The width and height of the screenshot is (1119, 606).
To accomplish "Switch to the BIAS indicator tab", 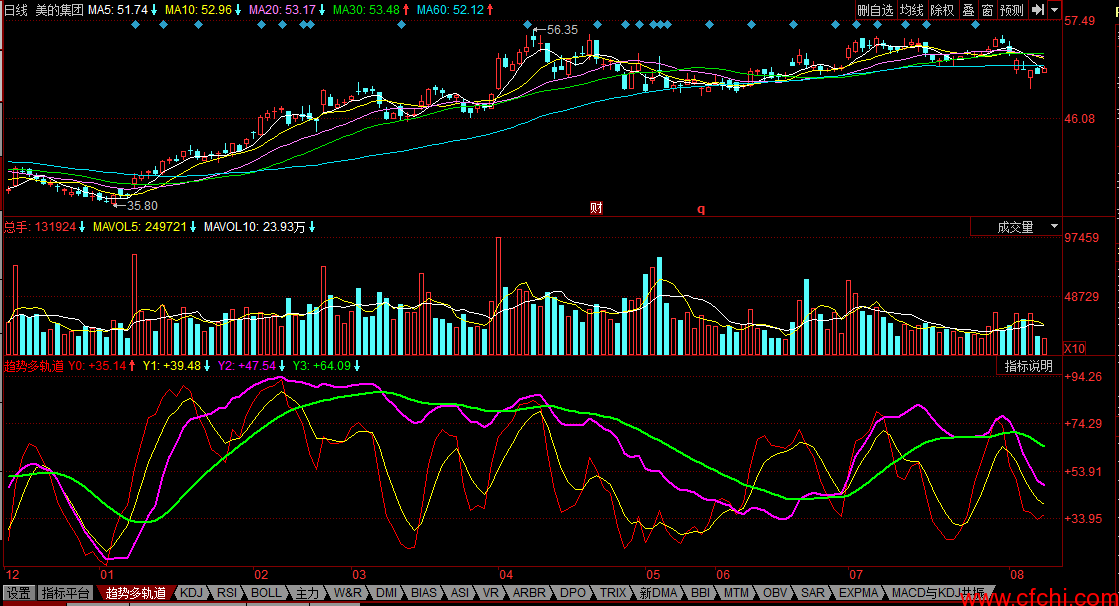I will pyautogui.click(x=424, y=593).
